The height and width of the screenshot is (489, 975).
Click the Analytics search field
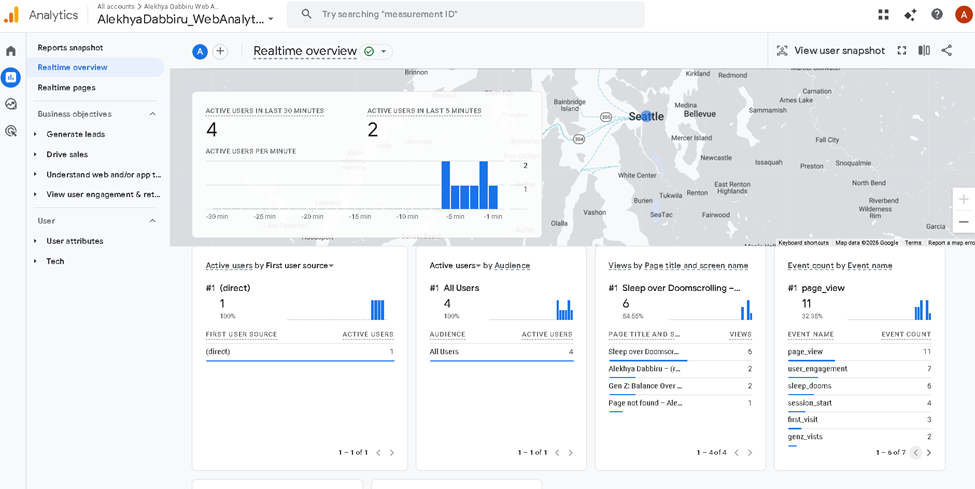(465, 15)
